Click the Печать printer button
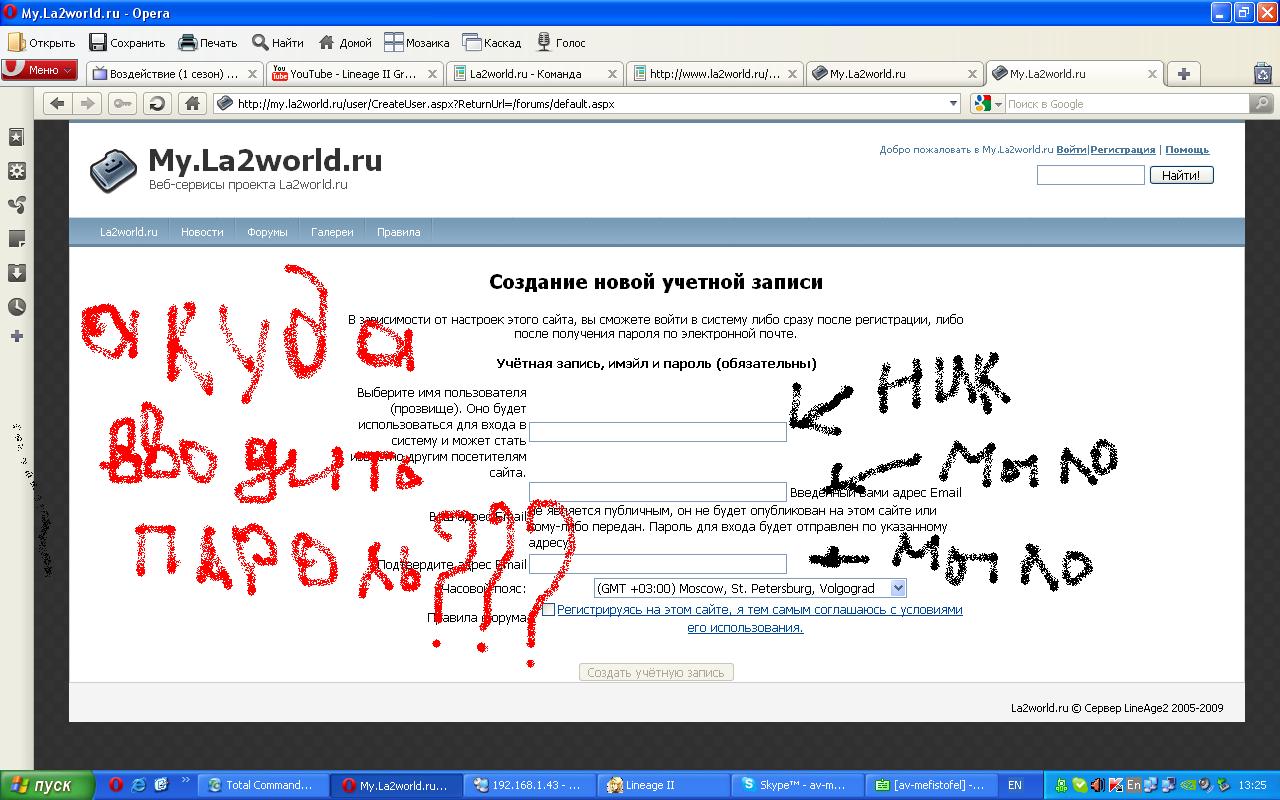Image resolution: width=1280 pixels, height=800 pixels. click(x=208, y=42)
